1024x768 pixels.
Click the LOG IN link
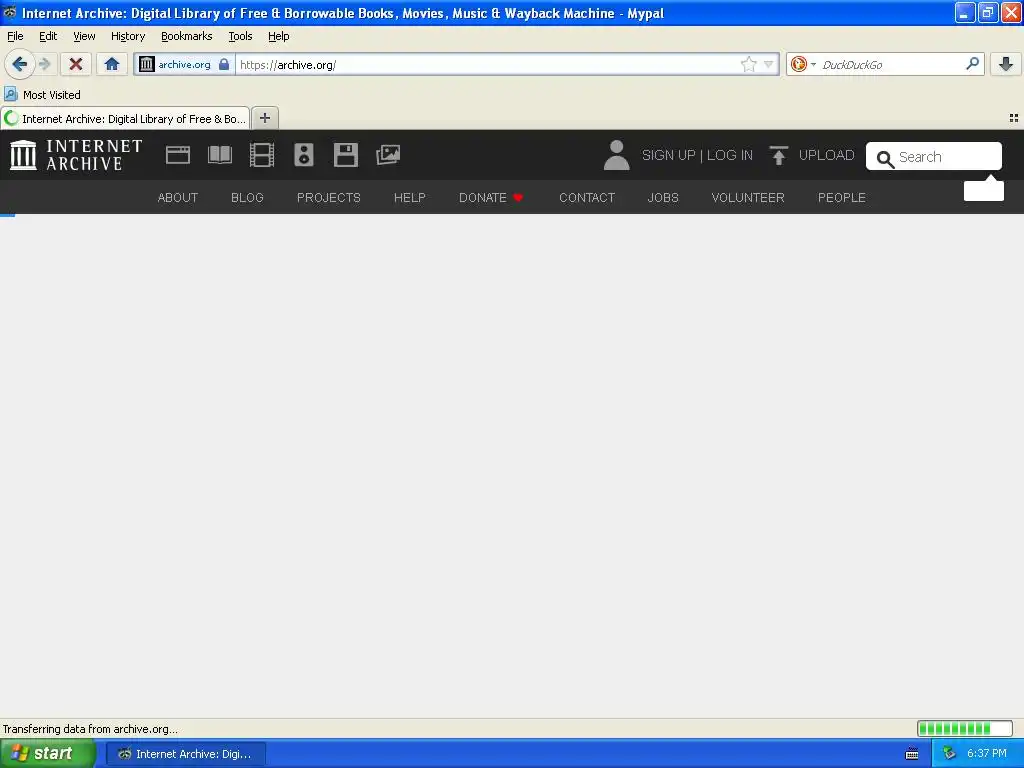pos(729,155)
